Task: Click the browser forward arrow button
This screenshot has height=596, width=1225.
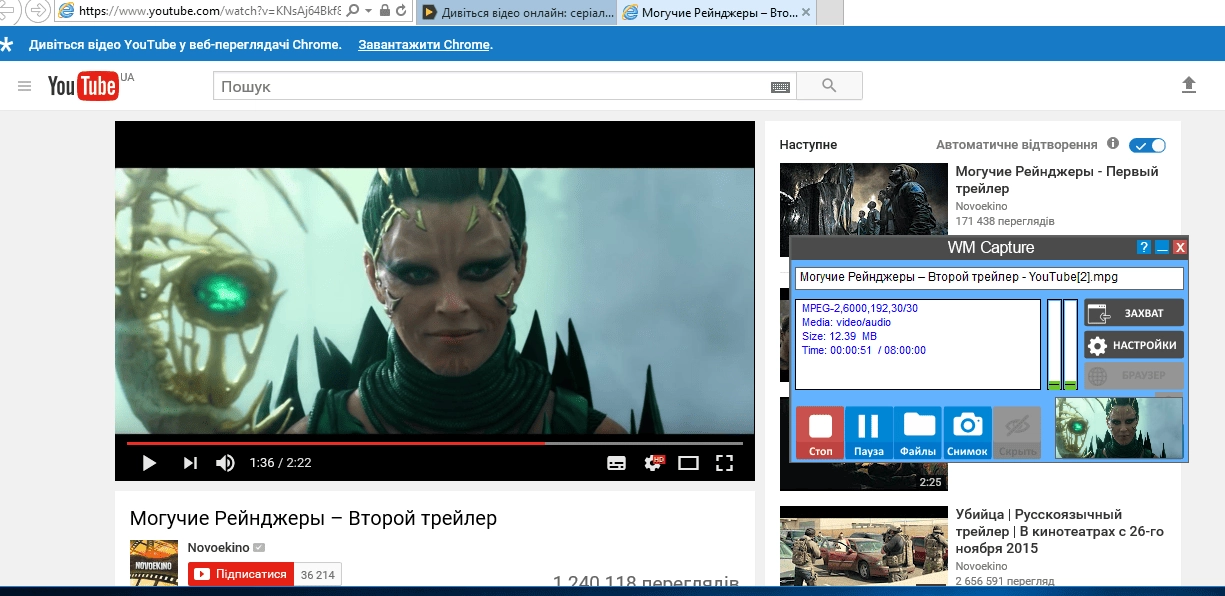Action: 38,11
